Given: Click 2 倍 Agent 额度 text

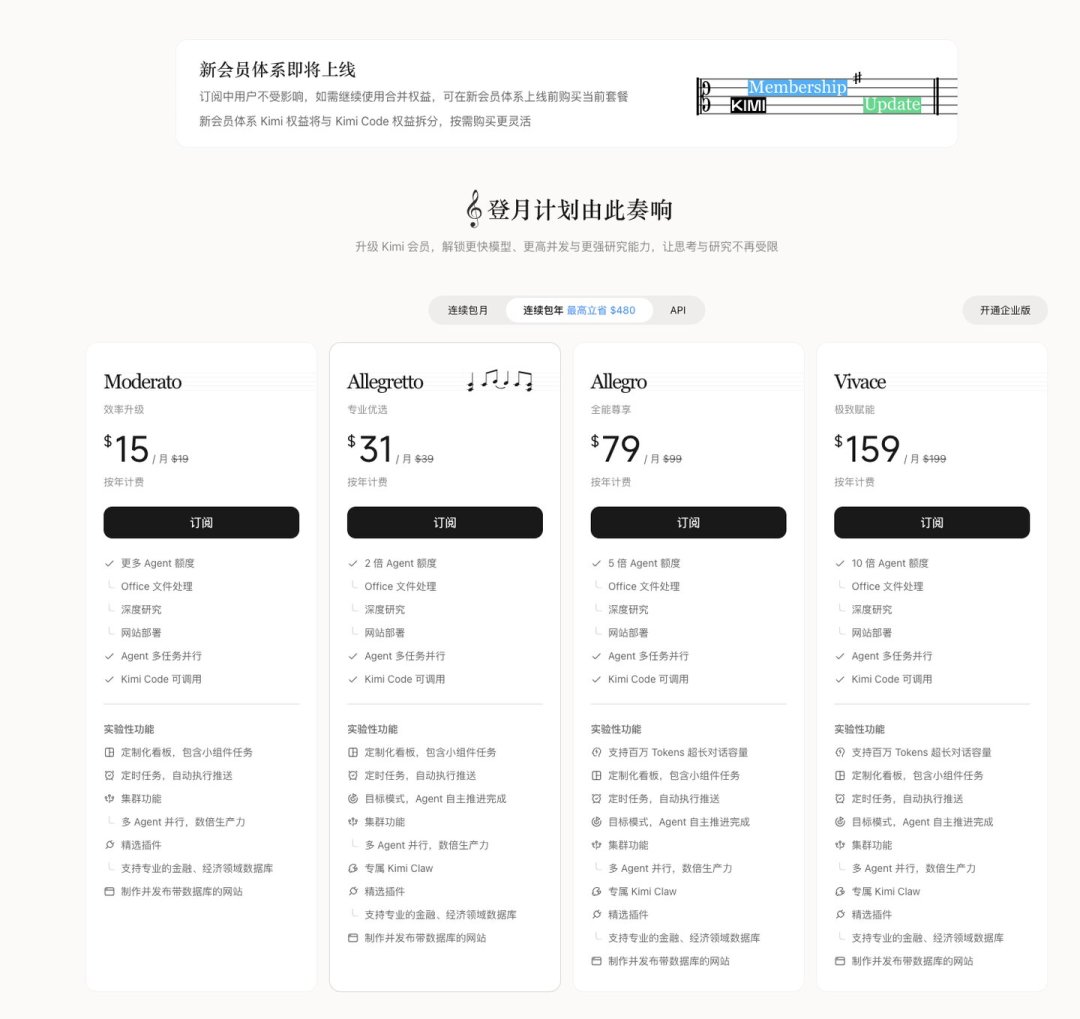Looking at the screenshot, I should coord(400,563).
